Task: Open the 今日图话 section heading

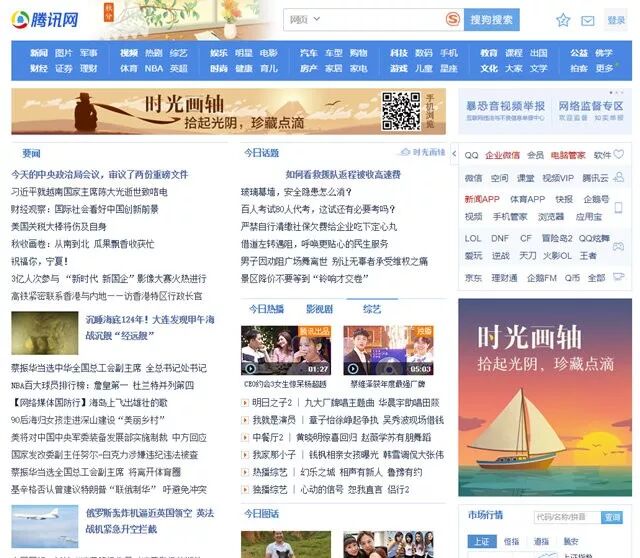Action: (x=262, y=514)
